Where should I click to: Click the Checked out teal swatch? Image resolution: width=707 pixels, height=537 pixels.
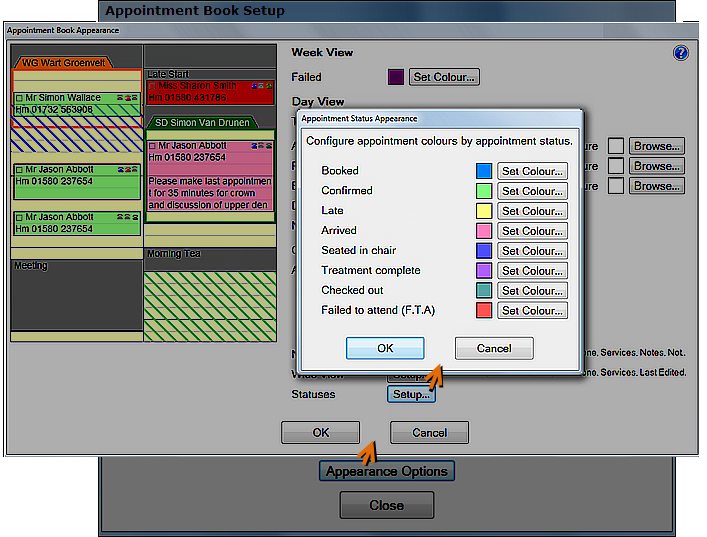click(484, 290)
